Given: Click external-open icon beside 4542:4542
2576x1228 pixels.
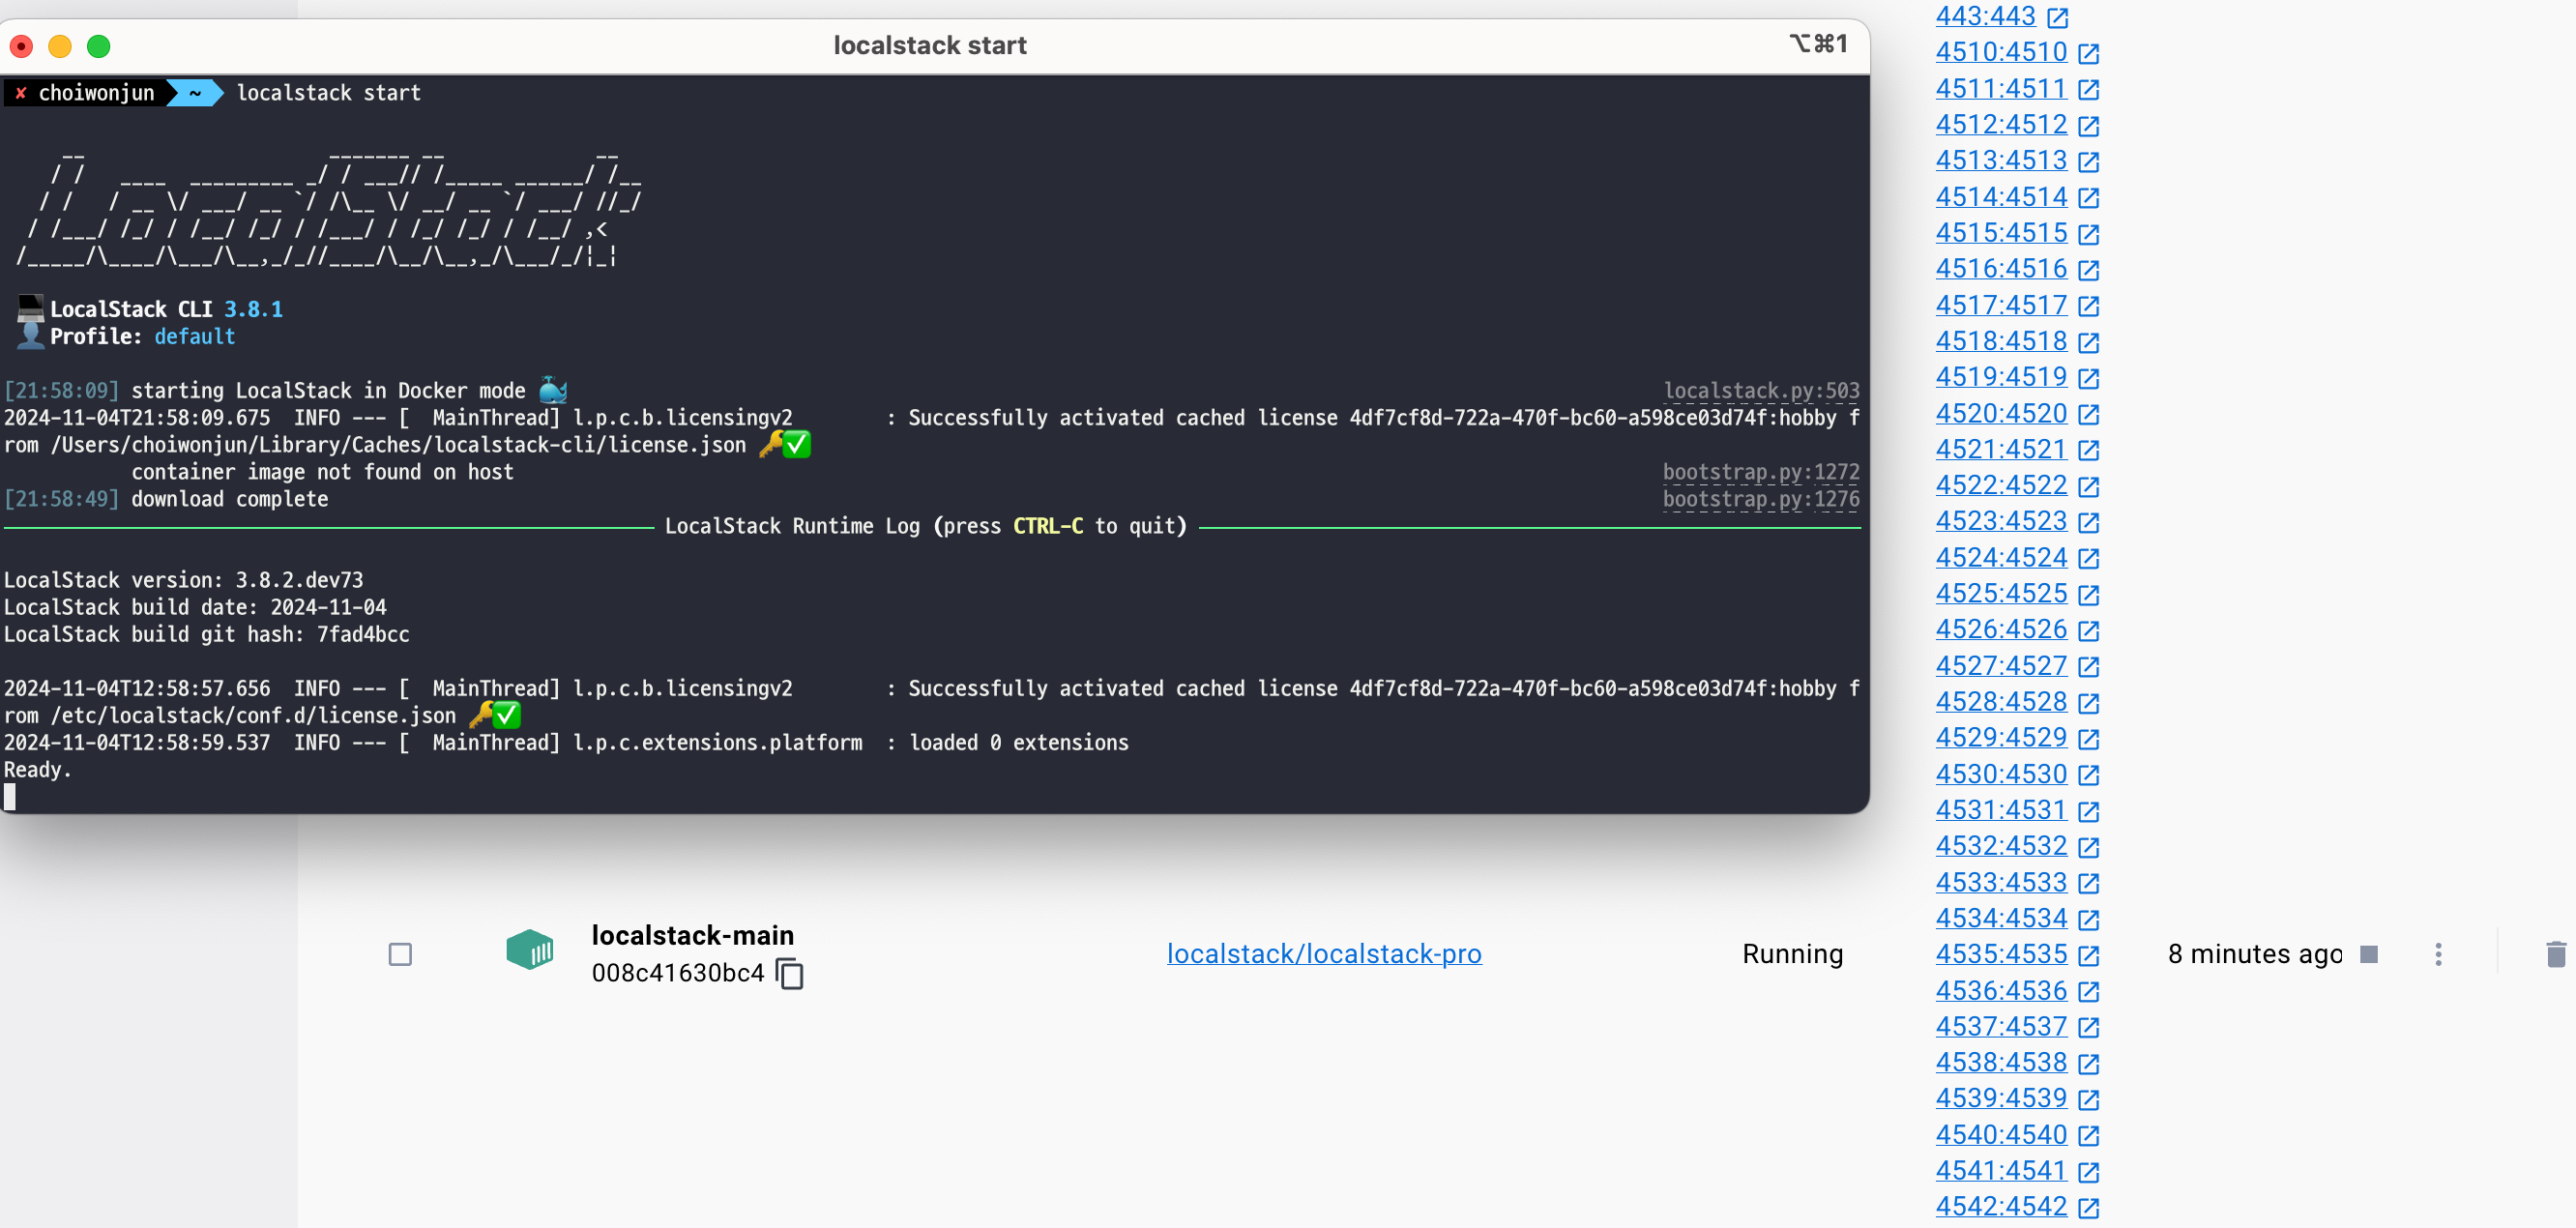Looking at the screenshot, I should pyautogui.click(x=2088, y=1207).
